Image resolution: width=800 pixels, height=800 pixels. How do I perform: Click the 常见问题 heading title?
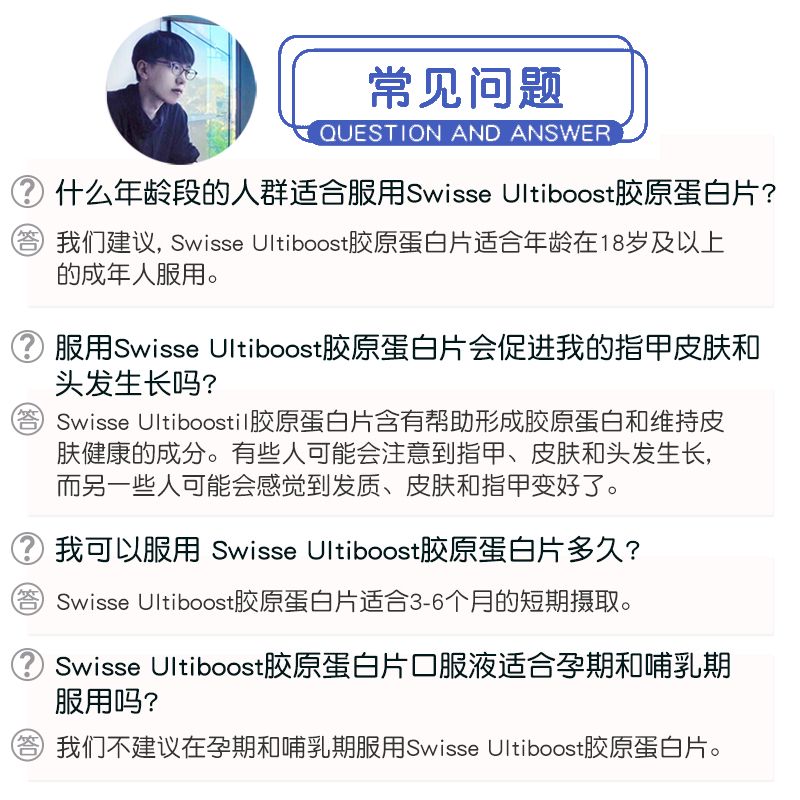465,88
